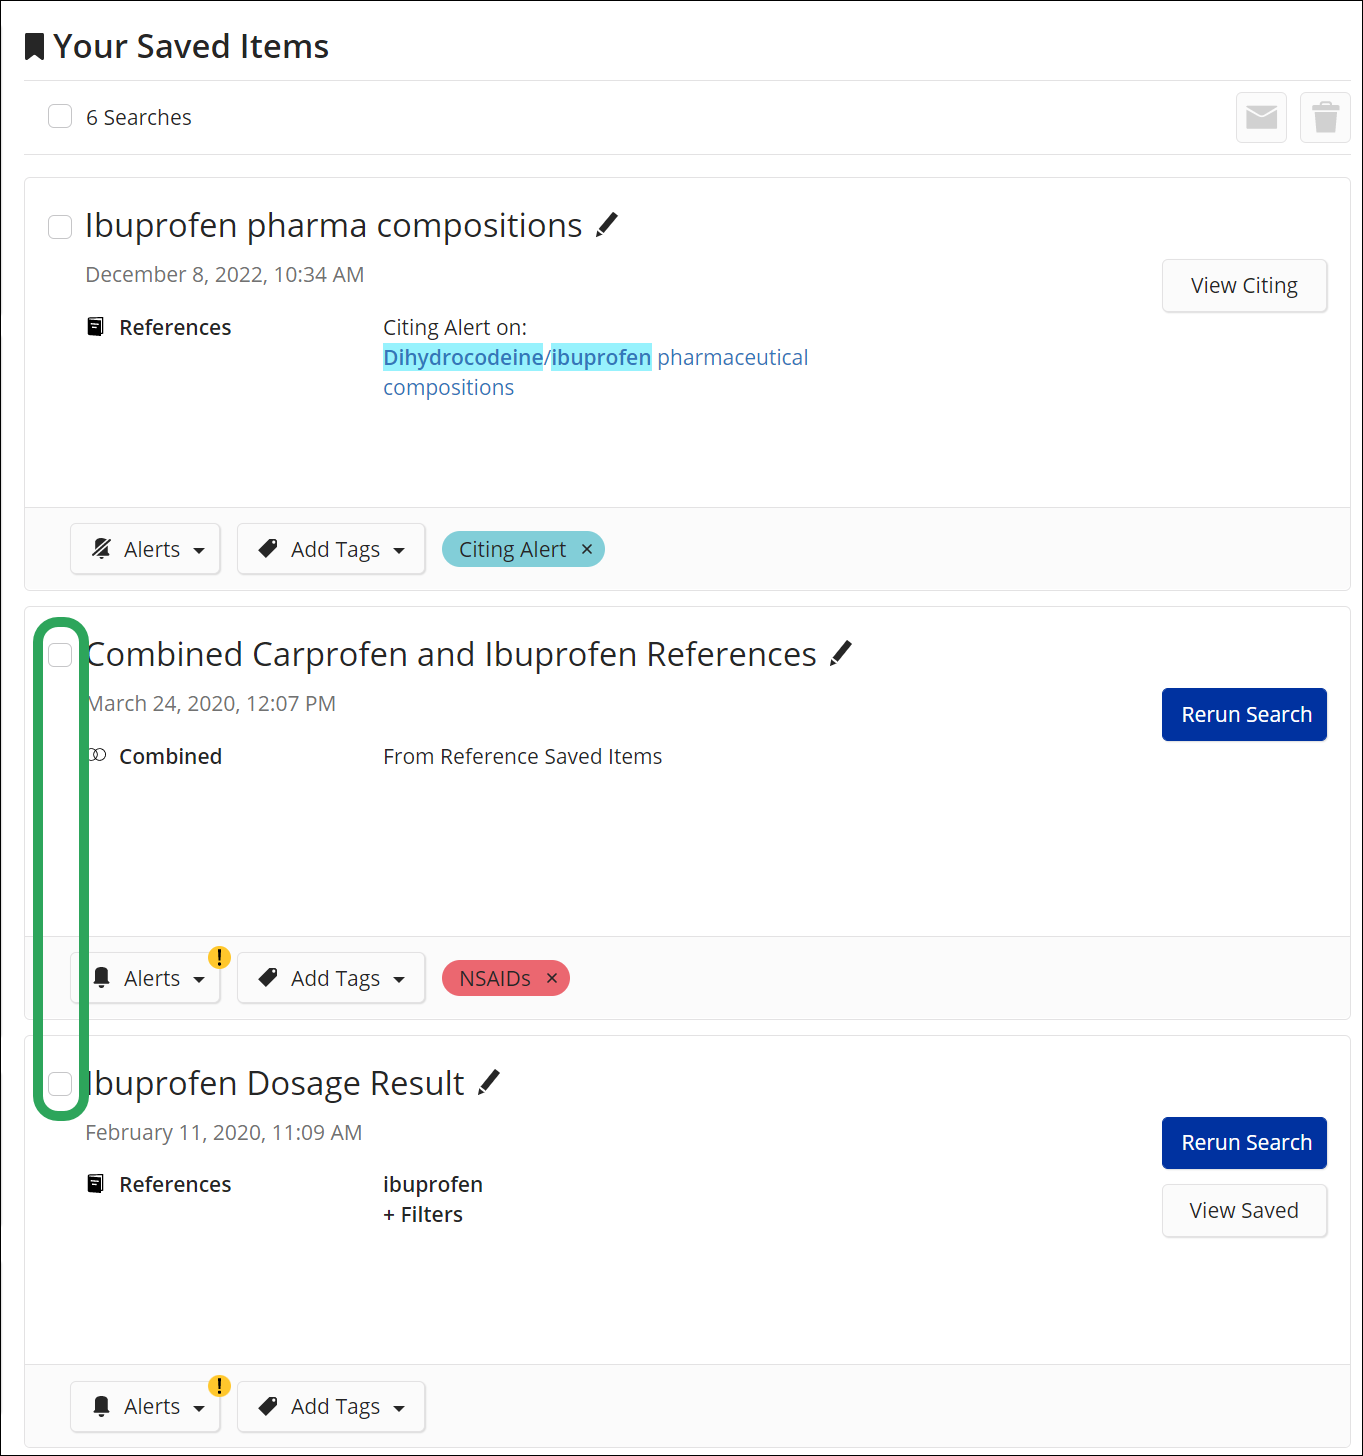This screenshot has width=1363, height=1456.
Task: Open Alerts dropdown for Ibuprofen Dosage Result
Action: pos(146,1406)
